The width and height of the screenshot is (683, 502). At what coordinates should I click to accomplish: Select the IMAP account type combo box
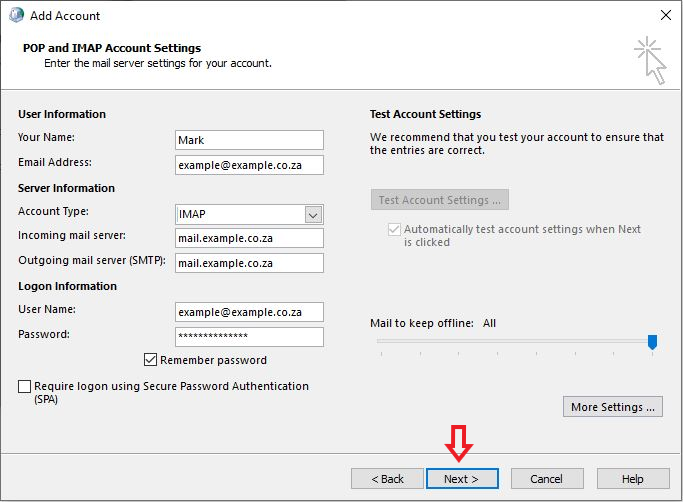(x=249, y=214)
